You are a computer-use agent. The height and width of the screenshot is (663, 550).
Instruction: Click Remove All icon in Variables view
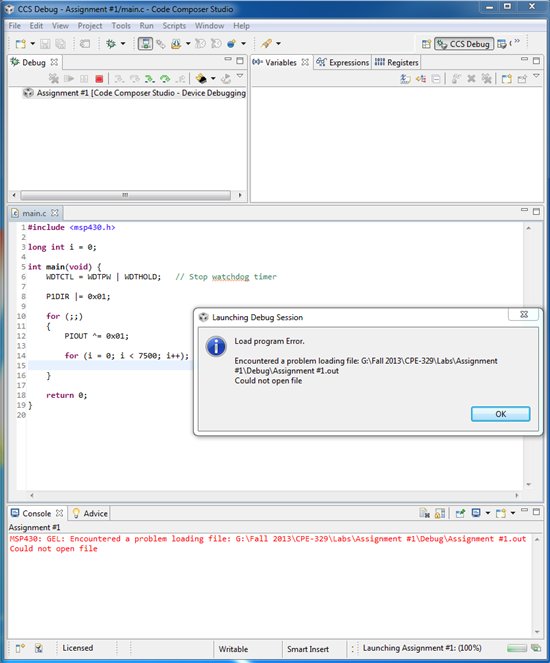click(x=487, y=79)
